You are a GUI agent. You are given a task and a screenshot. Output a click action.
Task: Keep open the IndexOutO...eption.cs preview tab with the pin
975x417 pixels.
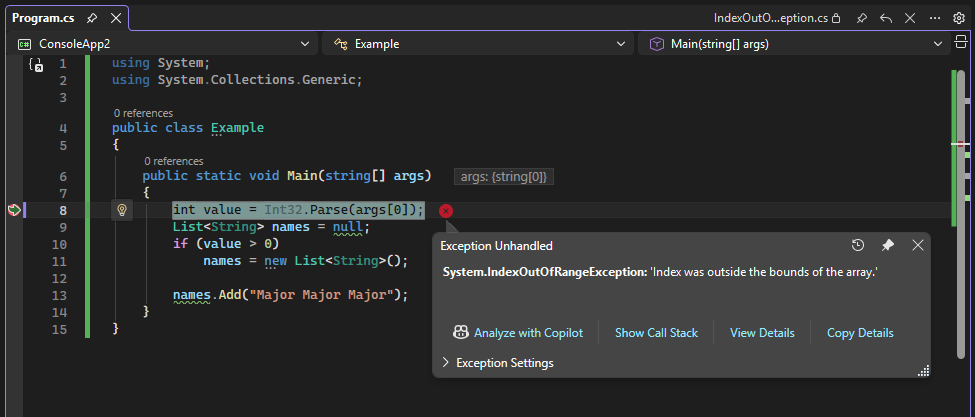tap(860, 18)
